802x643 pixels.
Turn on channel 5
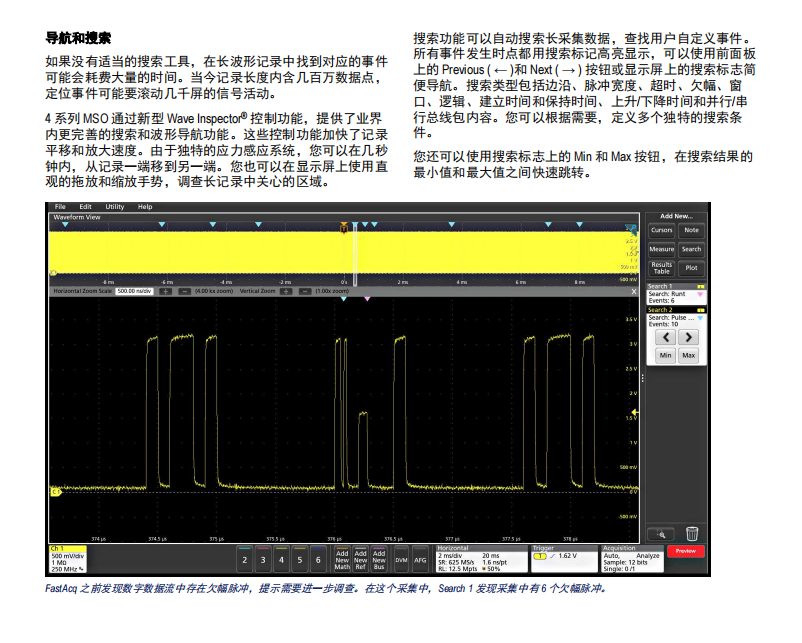pos(300,559)
